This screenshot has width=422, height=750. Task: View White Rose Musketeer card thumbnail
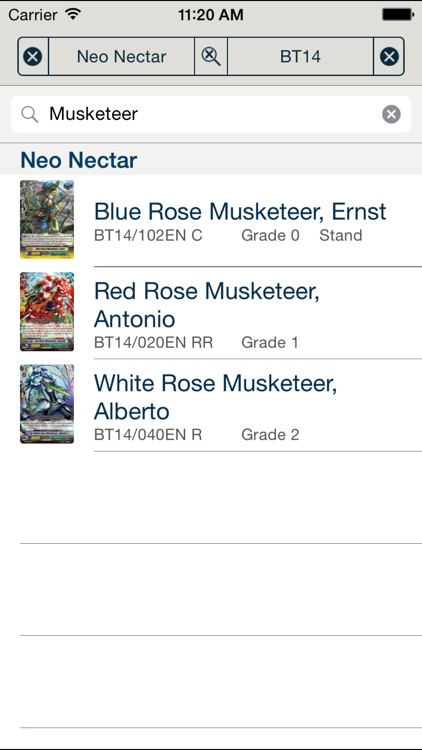tap(47, 404)
